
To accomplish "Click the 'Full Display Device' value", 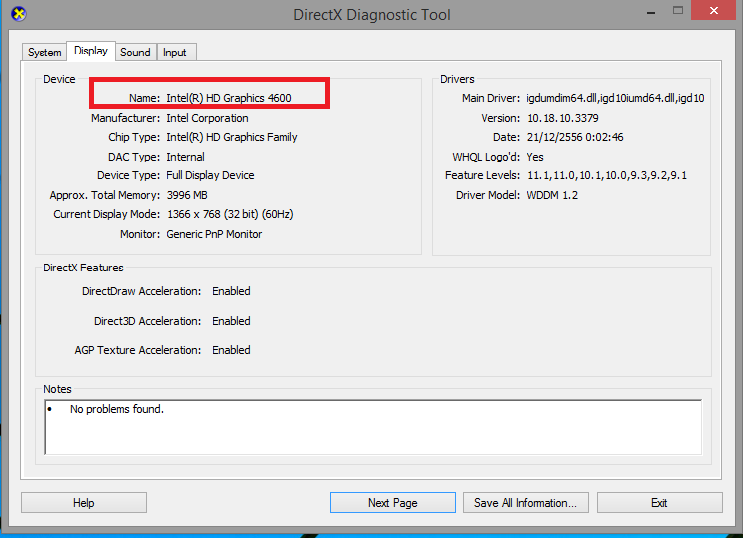I will point(210,175).
